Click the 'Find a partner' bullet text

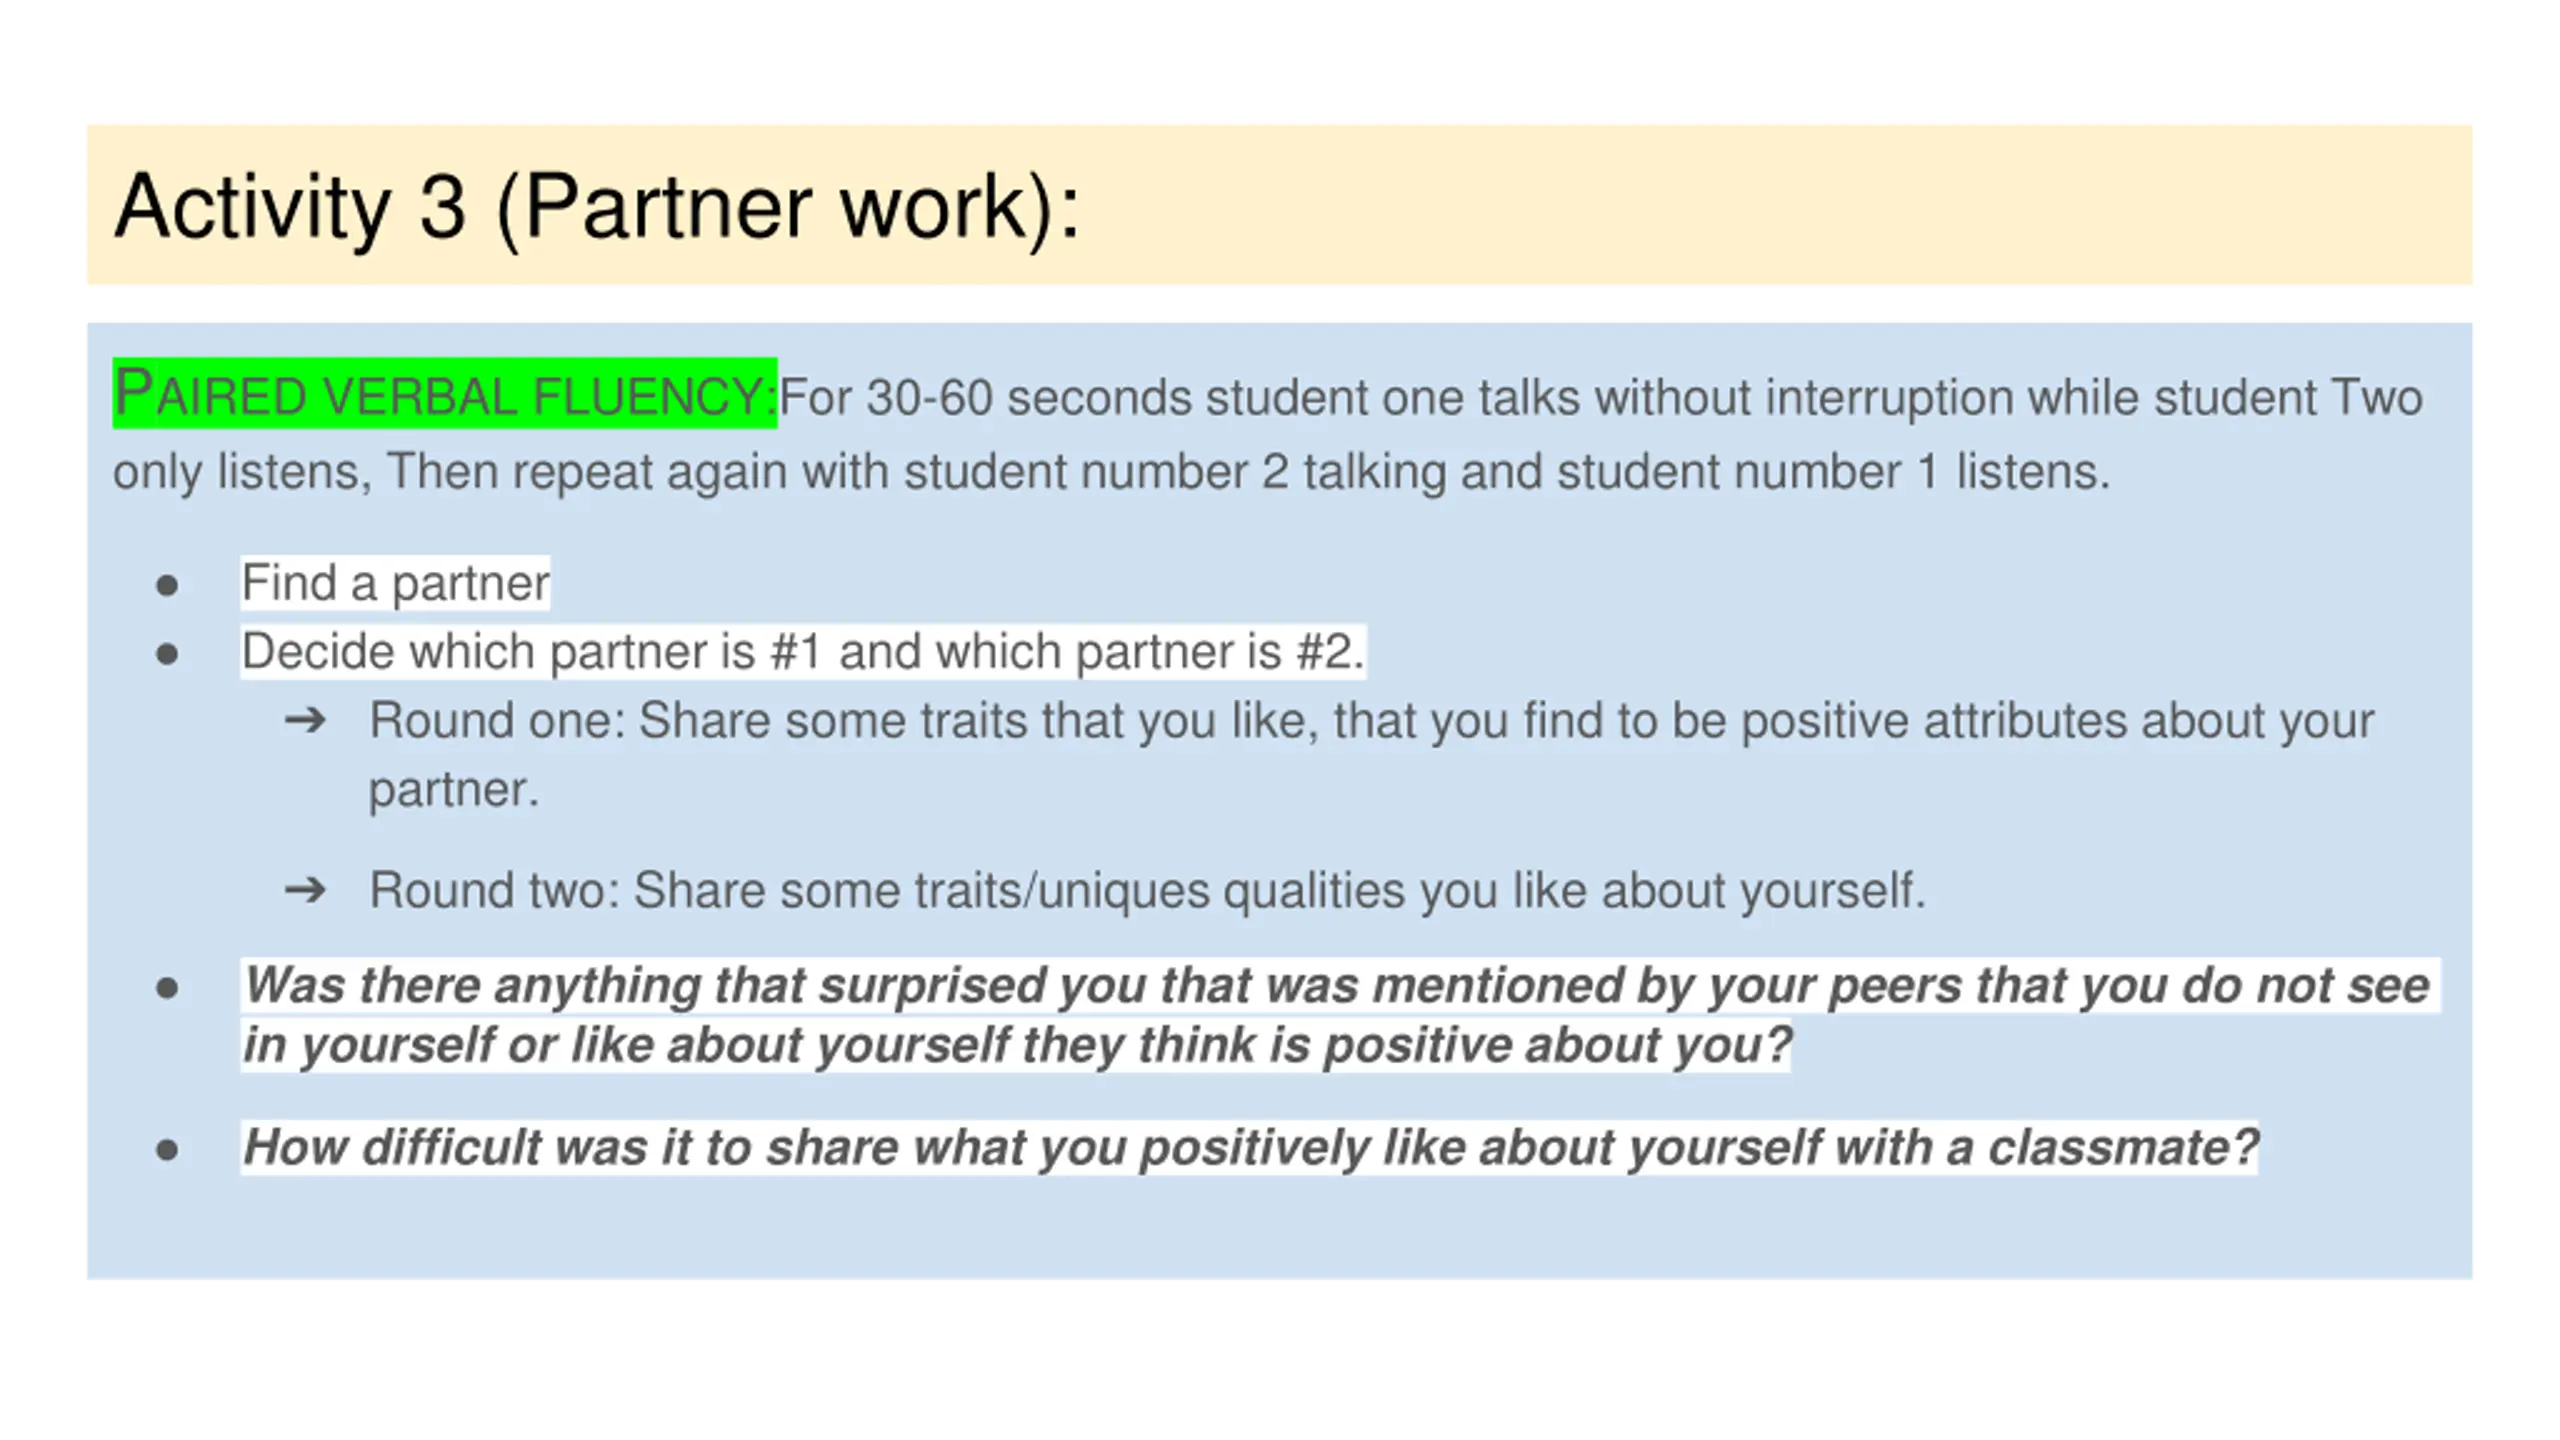coord(395,582)
